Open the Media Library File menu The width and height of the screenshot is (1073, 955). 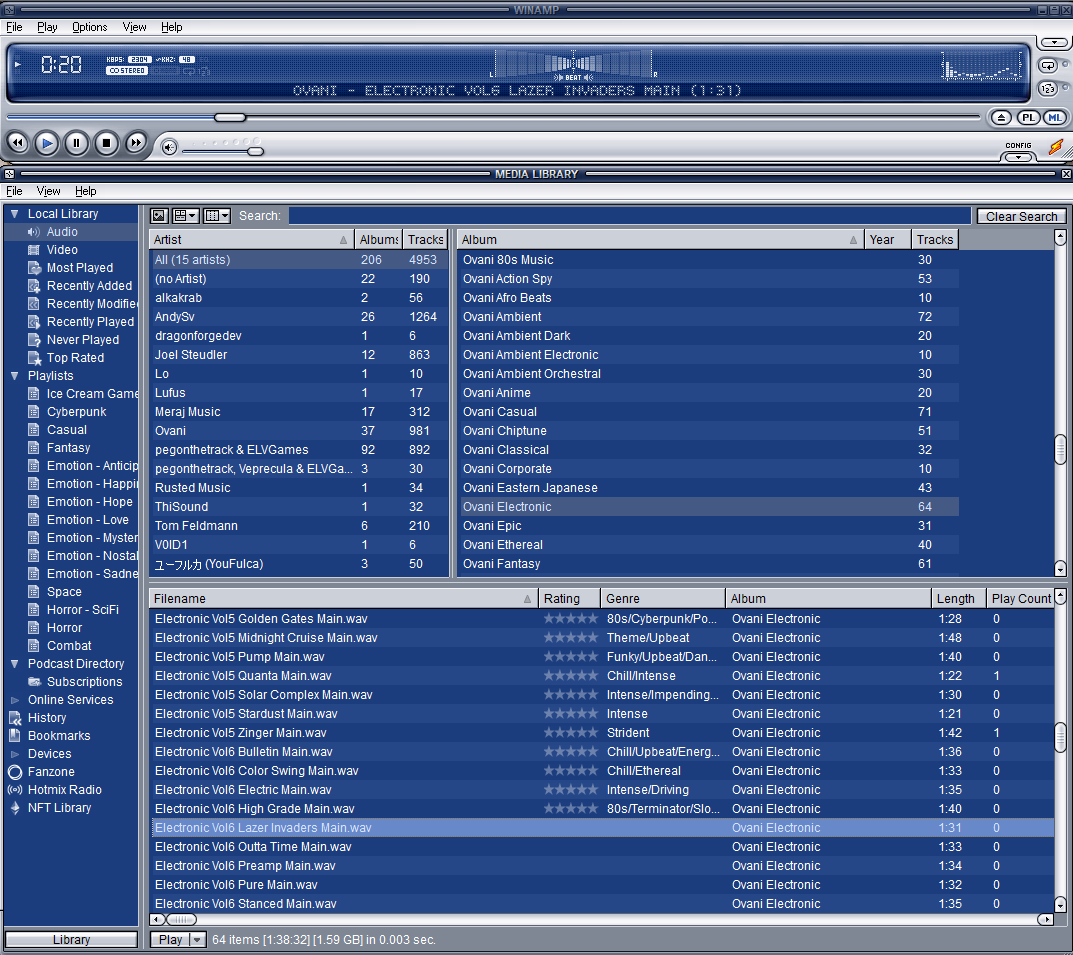coord(14,191)
